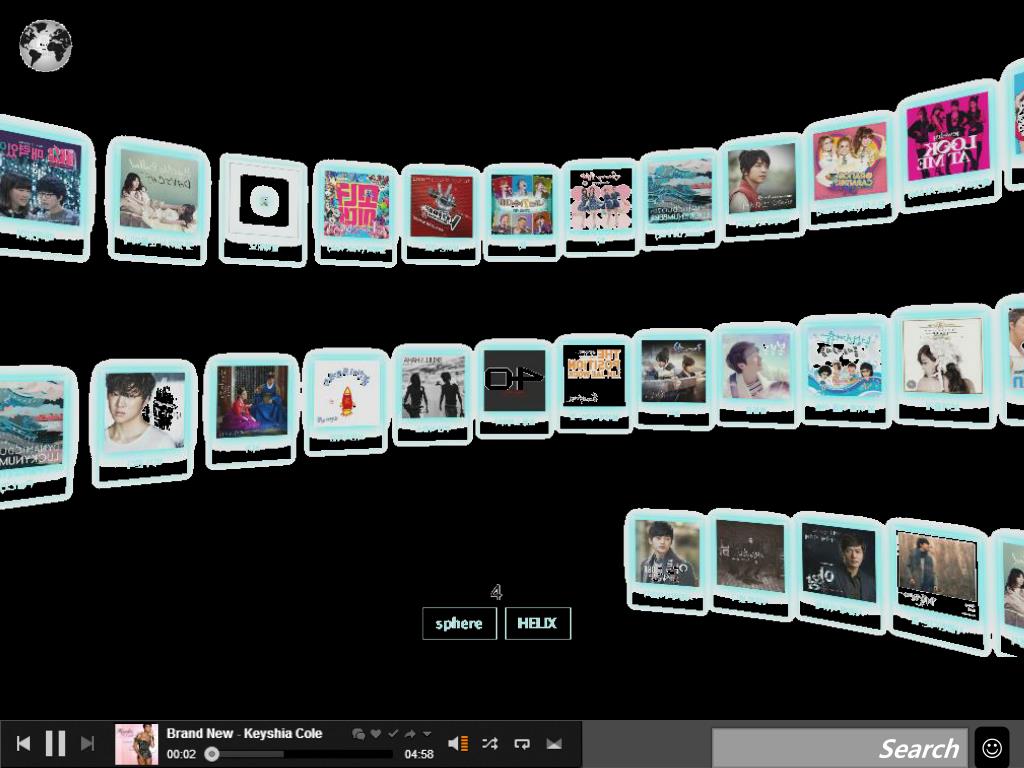
Task: Toggle repeat playback
Action: (x=522, y=743)
